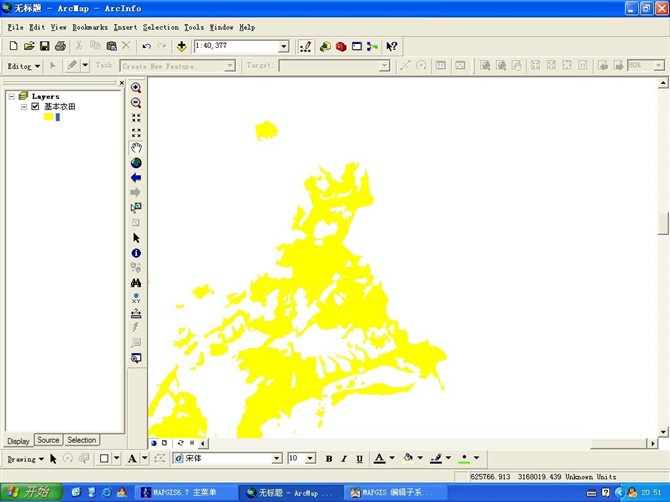The width and height of the screenshot is (670, 502).
Task: Switch to Data View button
Action: (154, 443)
